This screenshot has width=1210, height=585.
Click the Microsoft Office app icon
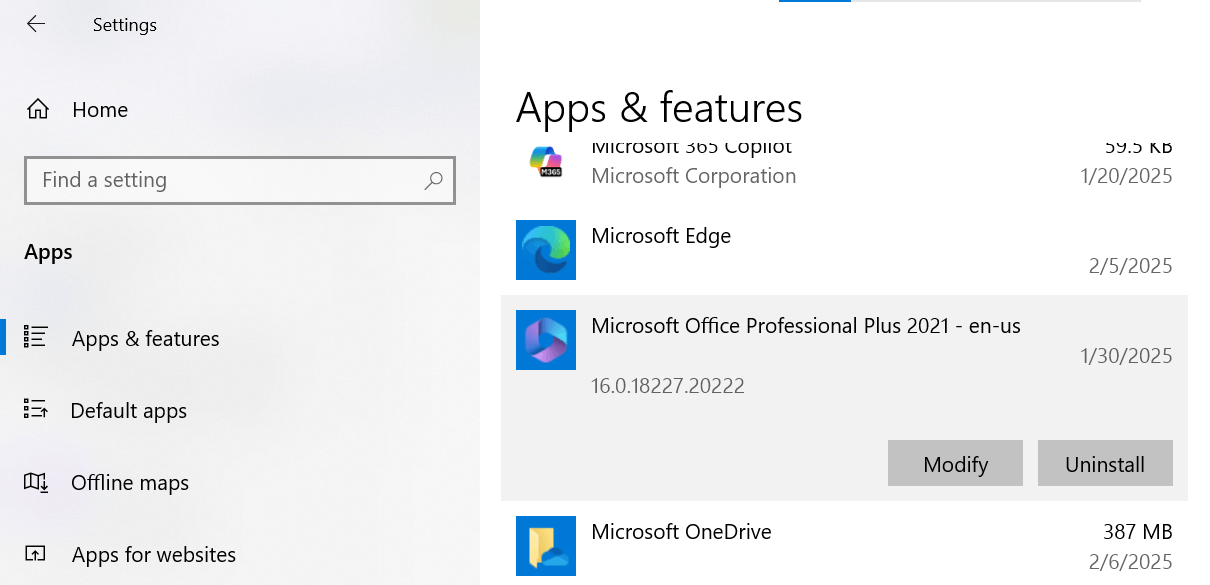point(546,340)
